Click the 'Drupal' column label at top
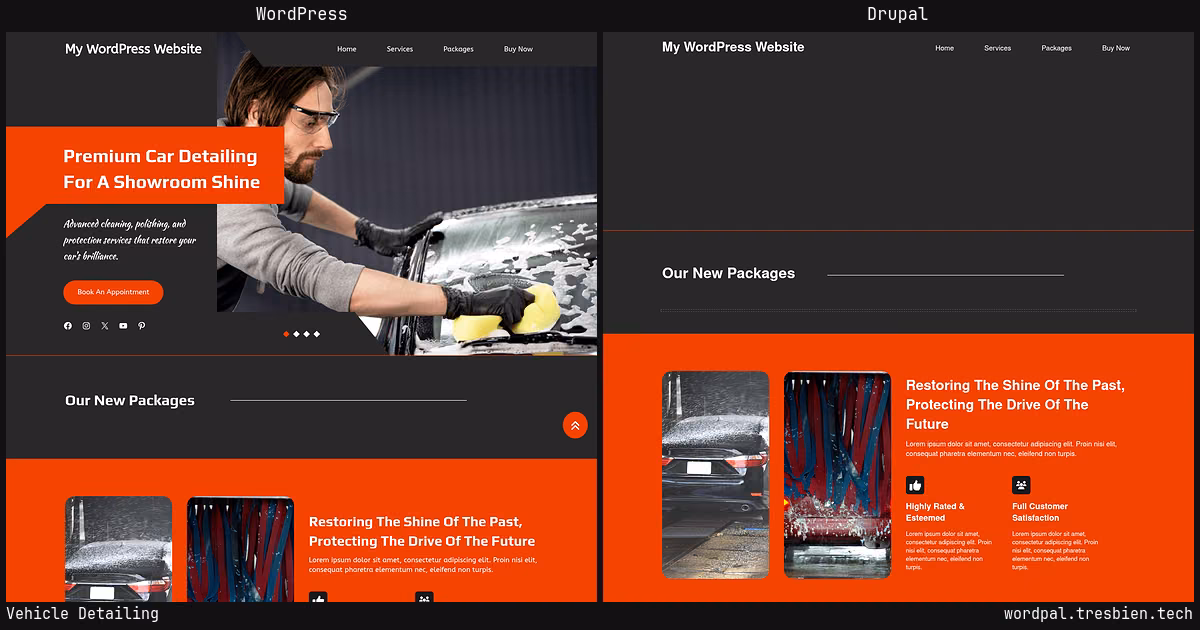 point(897,14)
